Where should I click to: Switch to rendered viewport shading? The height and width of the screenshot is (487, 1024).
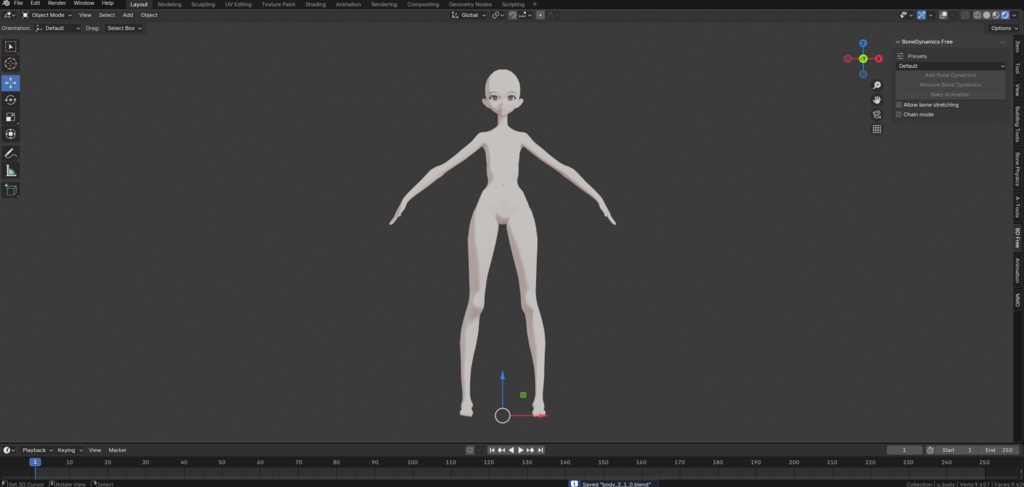point(1005,15)
